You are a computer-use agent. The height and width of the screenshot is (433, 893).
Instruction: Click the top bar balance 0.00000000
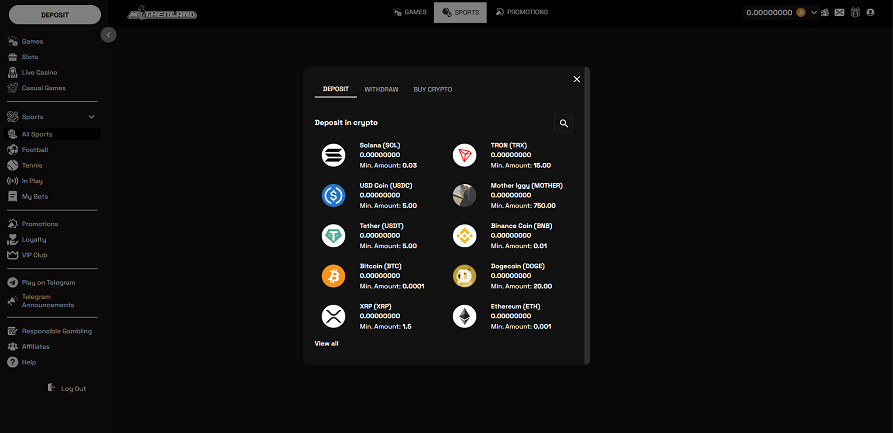(x=769, y=12)
